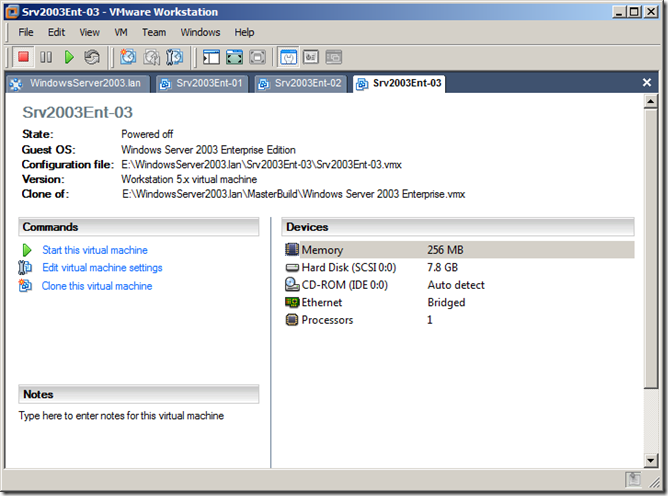This screenshot has width=668, height=496.
Task: Click the Hard Disk device icon
Action: pos(292,268)
